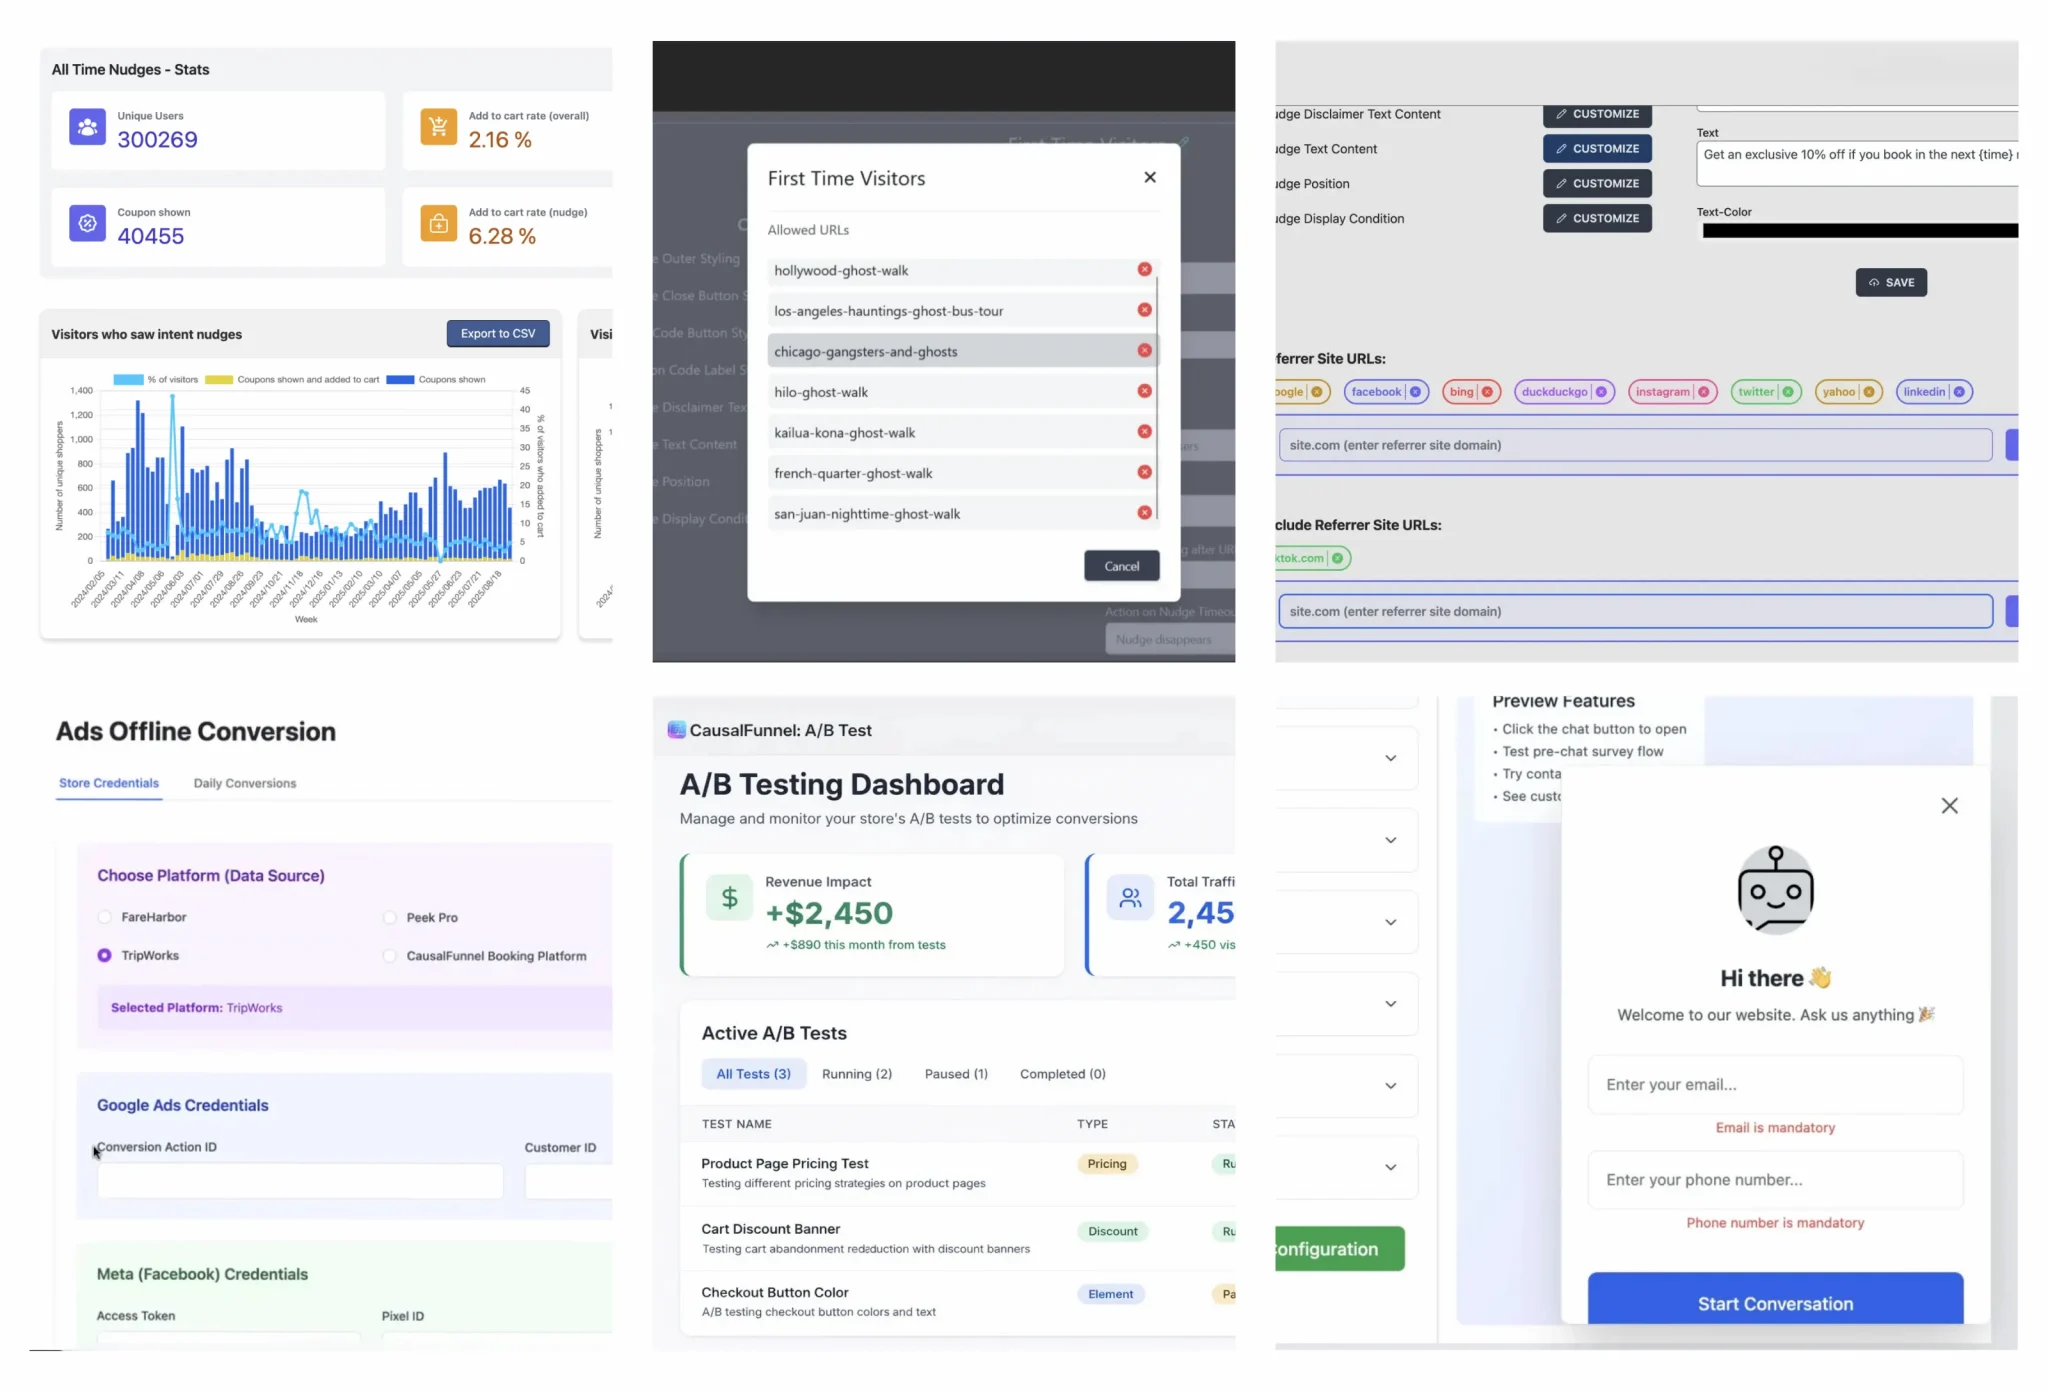This screenshot has width=2048, height=1392.
Task: Expand the topmost collapsed section chevron
Action: click(1390, 758)
